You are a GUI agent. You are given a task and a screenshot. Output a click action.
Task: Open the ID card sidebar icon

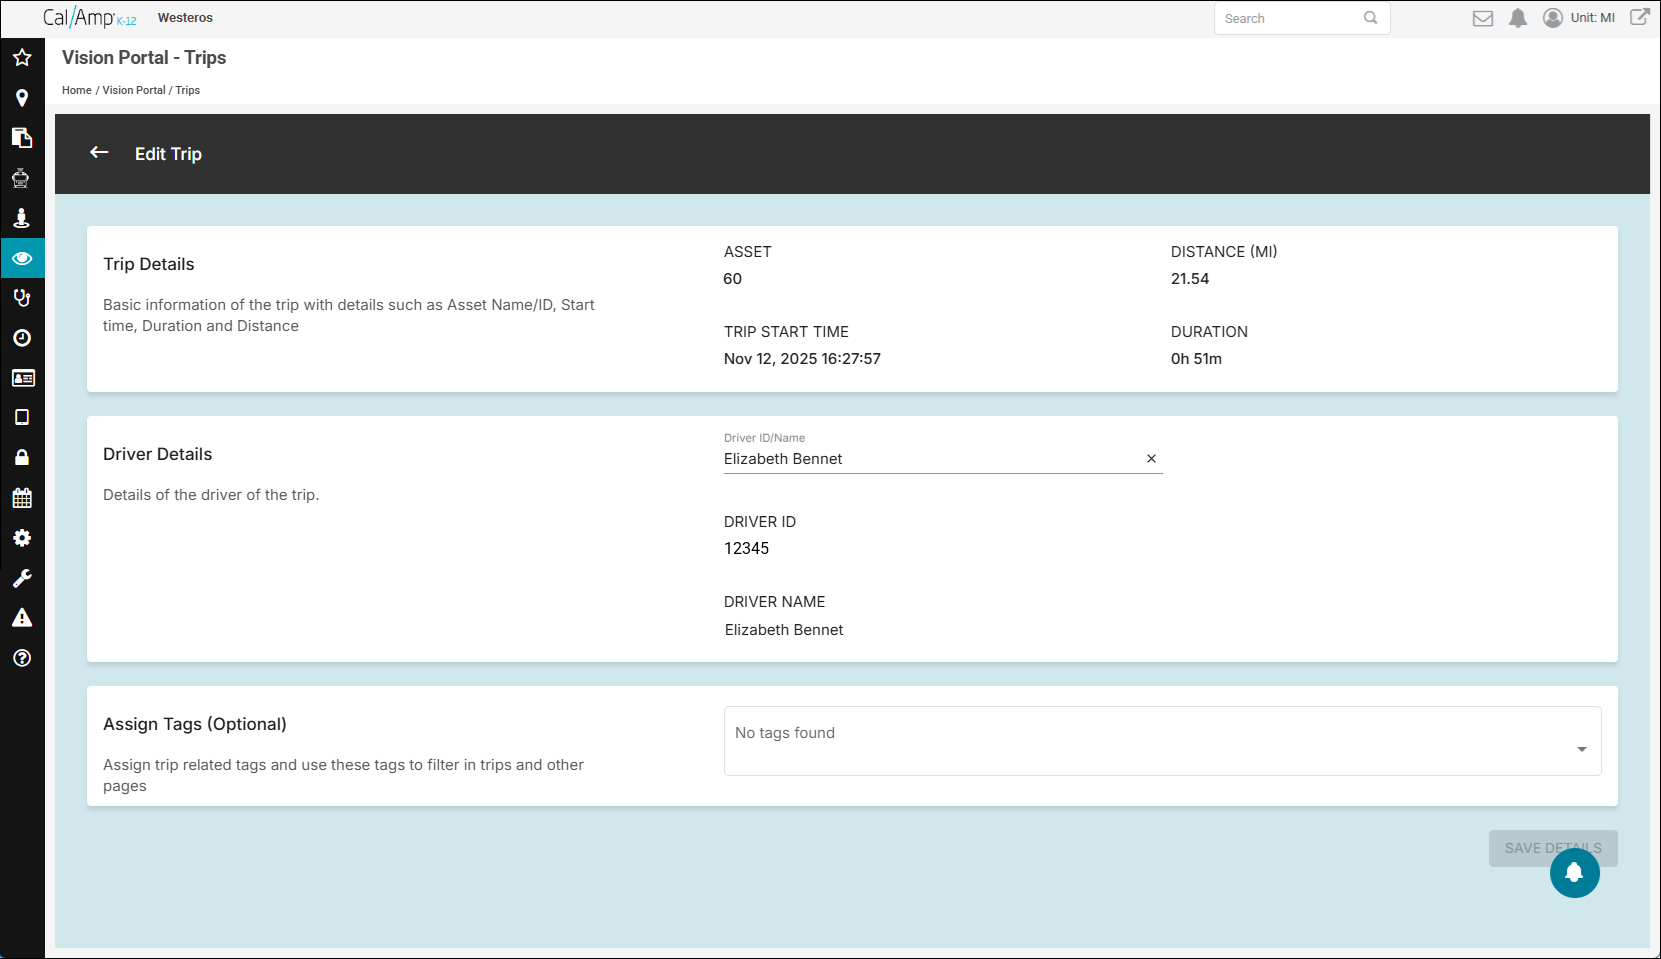(x=22, y=378)
